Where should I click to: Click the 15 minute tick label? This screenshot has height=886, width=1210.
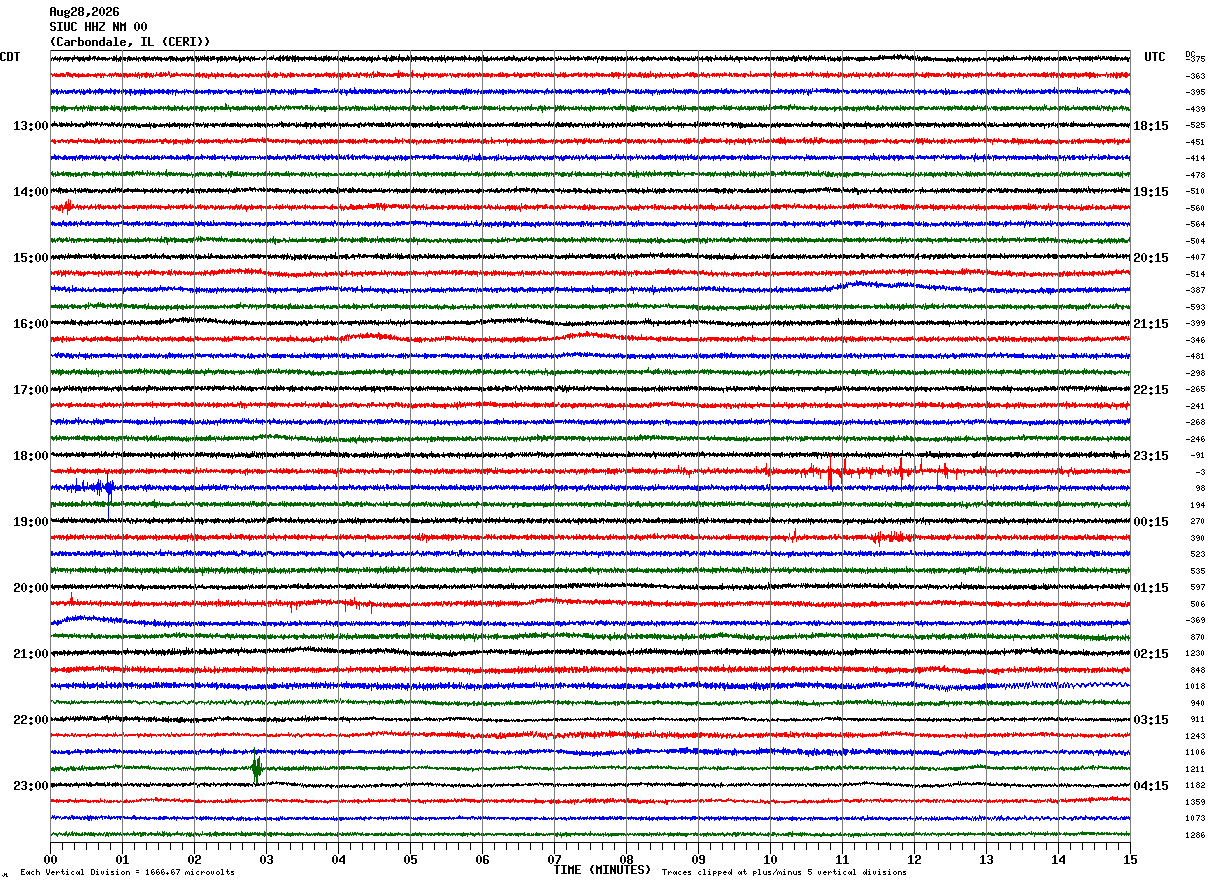pyautogui.click(x=1130, y=859)
